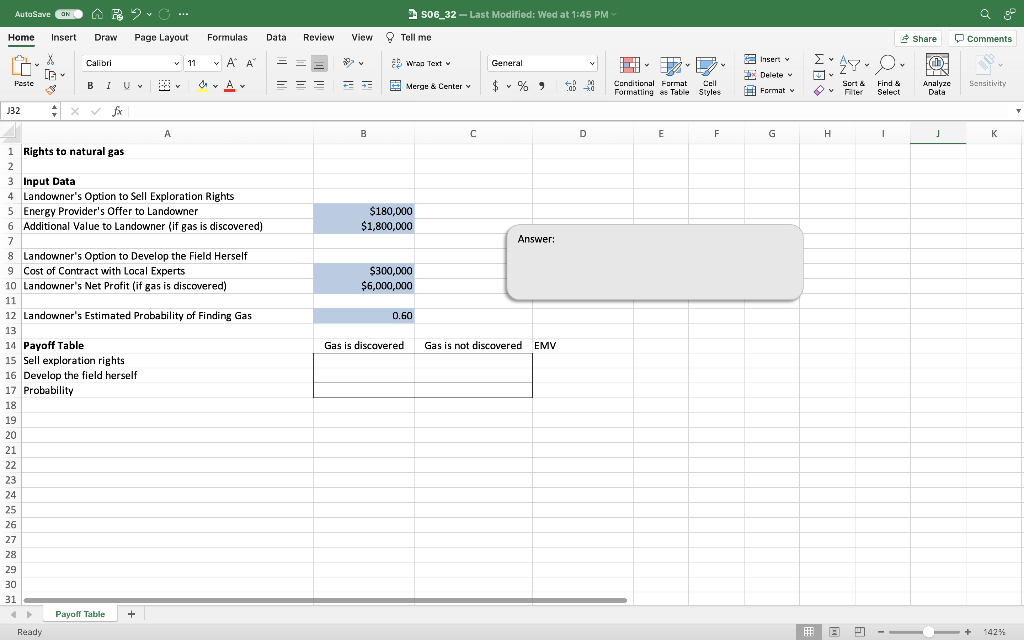Screen dimensions: 1024x640
Task: Open Format as Table
Action: [x=674, y=76]
